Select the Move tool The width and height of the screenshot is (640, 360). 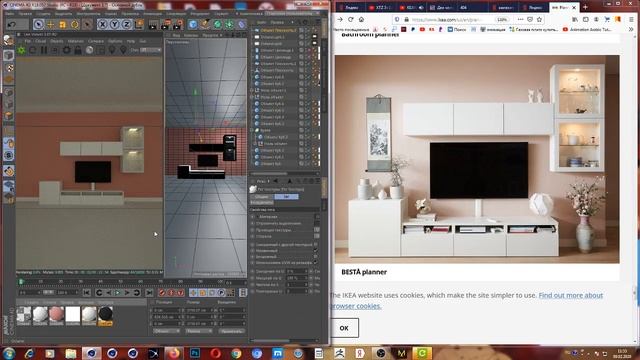(x=51, y=24)
